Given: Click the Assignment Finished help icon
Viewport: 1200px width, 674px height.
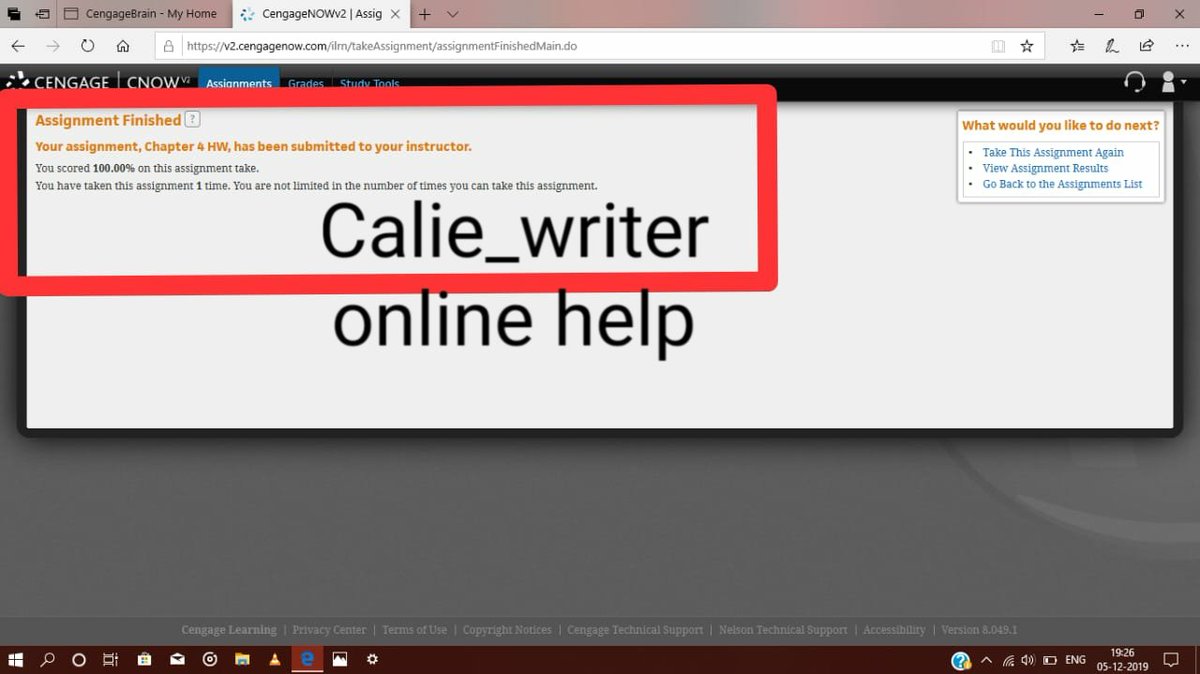Looking at the screenshot, I should (193, 119).
